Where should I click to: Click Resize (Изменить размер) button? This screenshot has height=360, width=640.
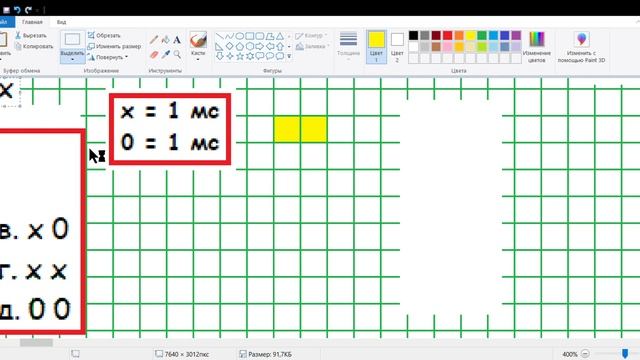tap(114, 46)
